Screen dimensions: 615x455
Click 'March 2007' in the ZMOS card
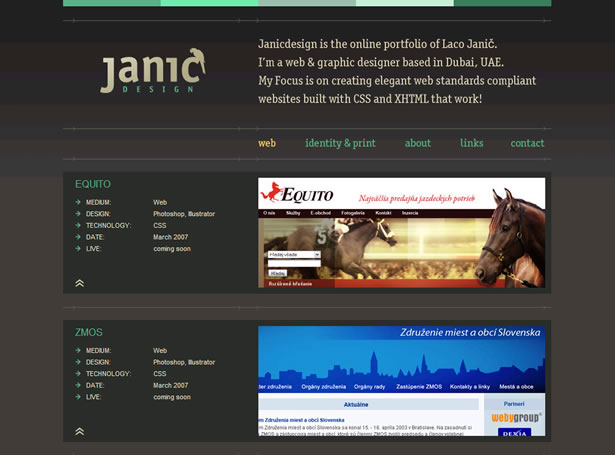(x=171, y=385)
